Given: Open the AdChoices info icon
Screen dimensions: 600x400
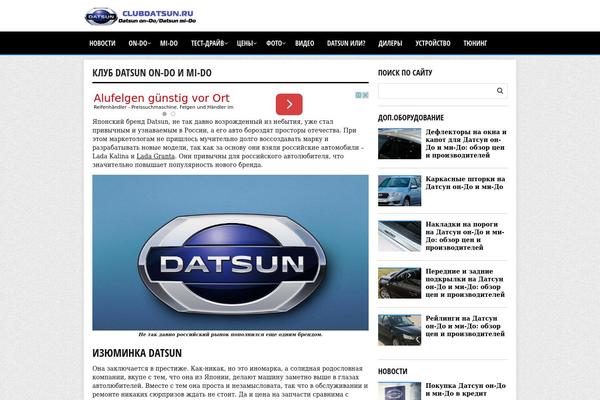Looking at the screenshot, I should pyautogui.click(x=359, y=95).
